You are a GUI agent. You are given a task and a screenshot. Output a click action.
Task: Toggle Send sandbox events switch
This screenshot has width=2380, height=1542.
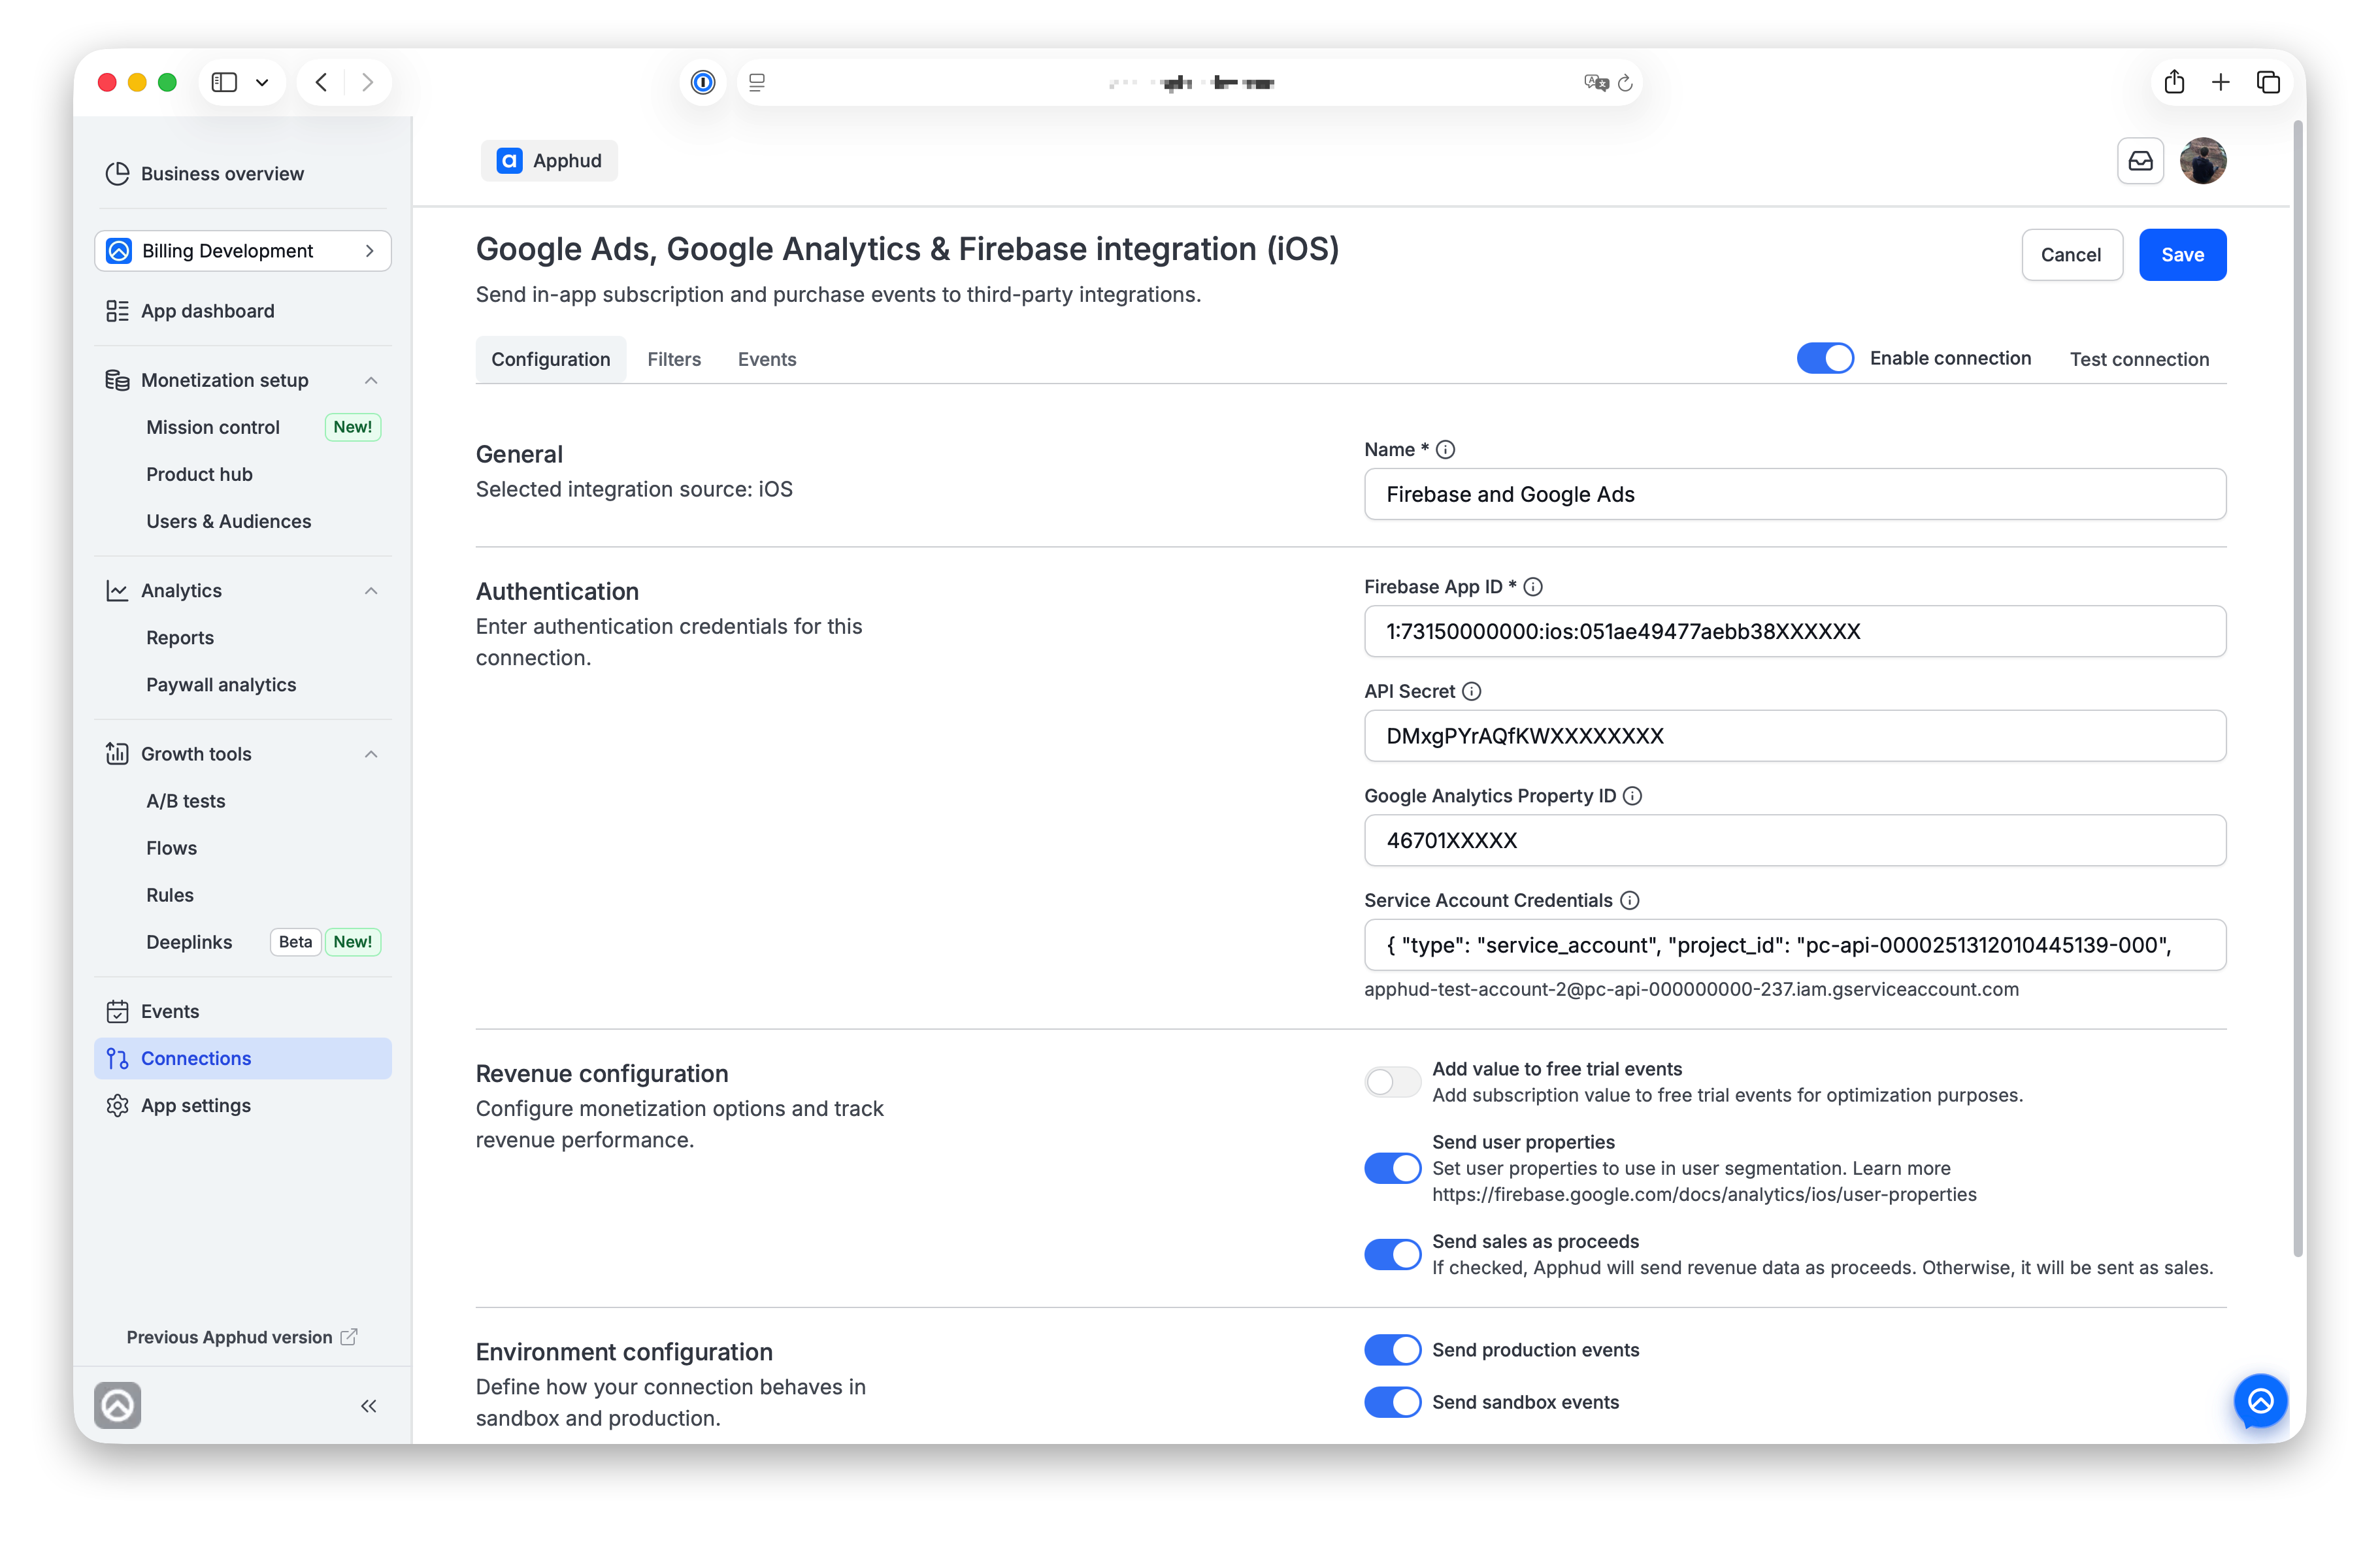pos(1392,1402)
